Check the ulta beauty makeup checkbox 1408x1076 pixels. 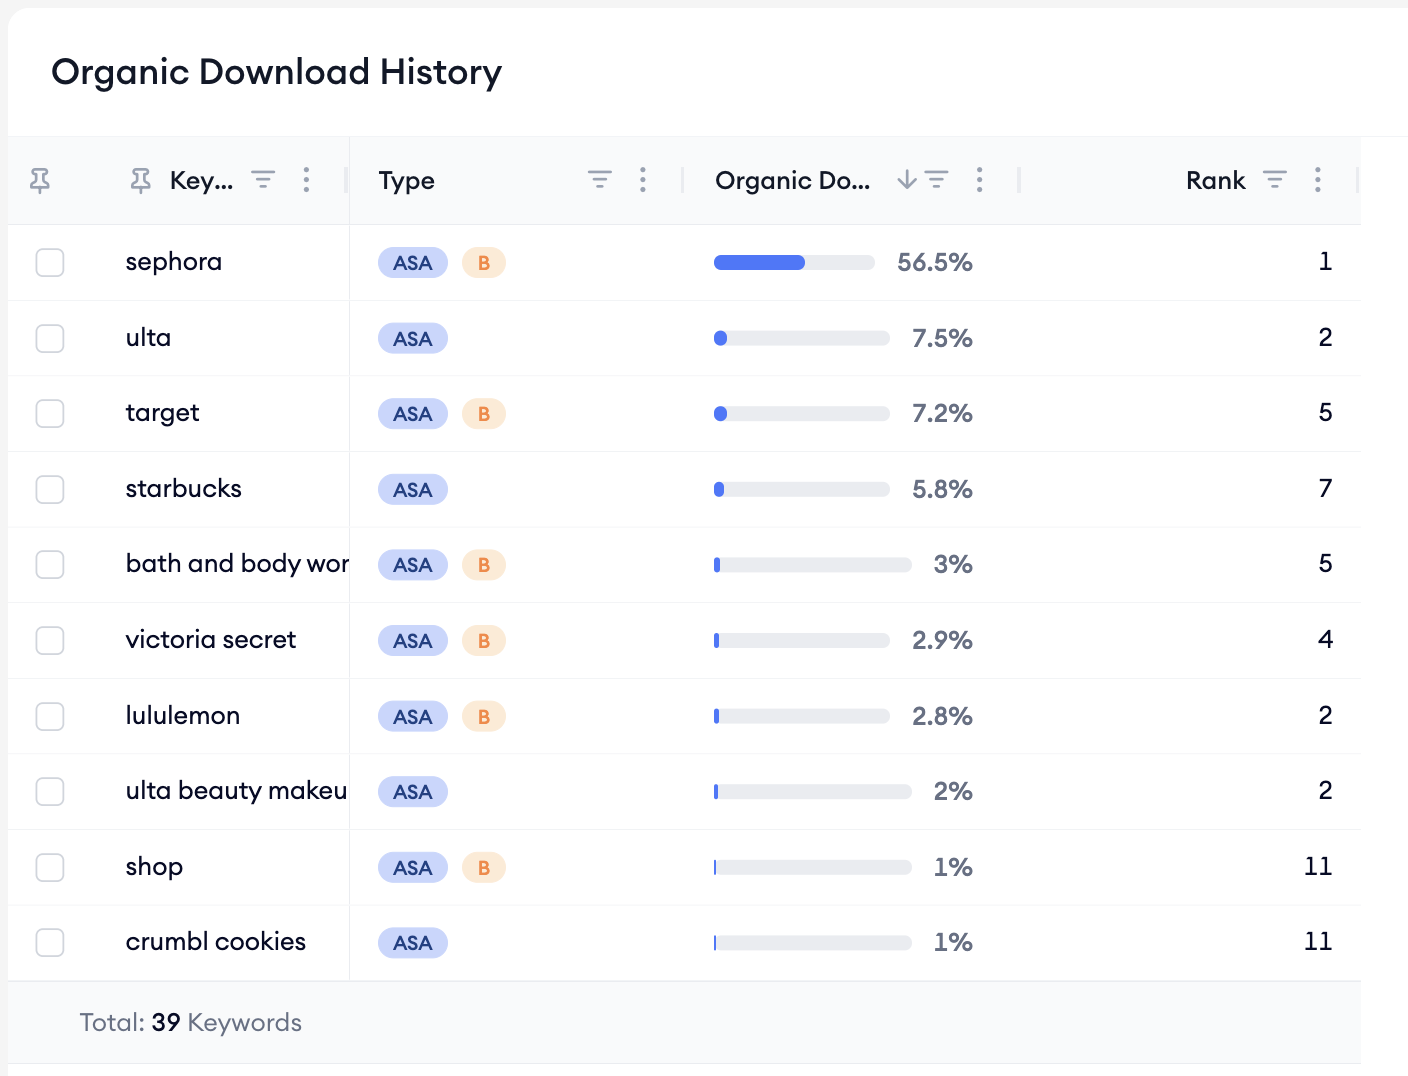click(x=50, y=791)
